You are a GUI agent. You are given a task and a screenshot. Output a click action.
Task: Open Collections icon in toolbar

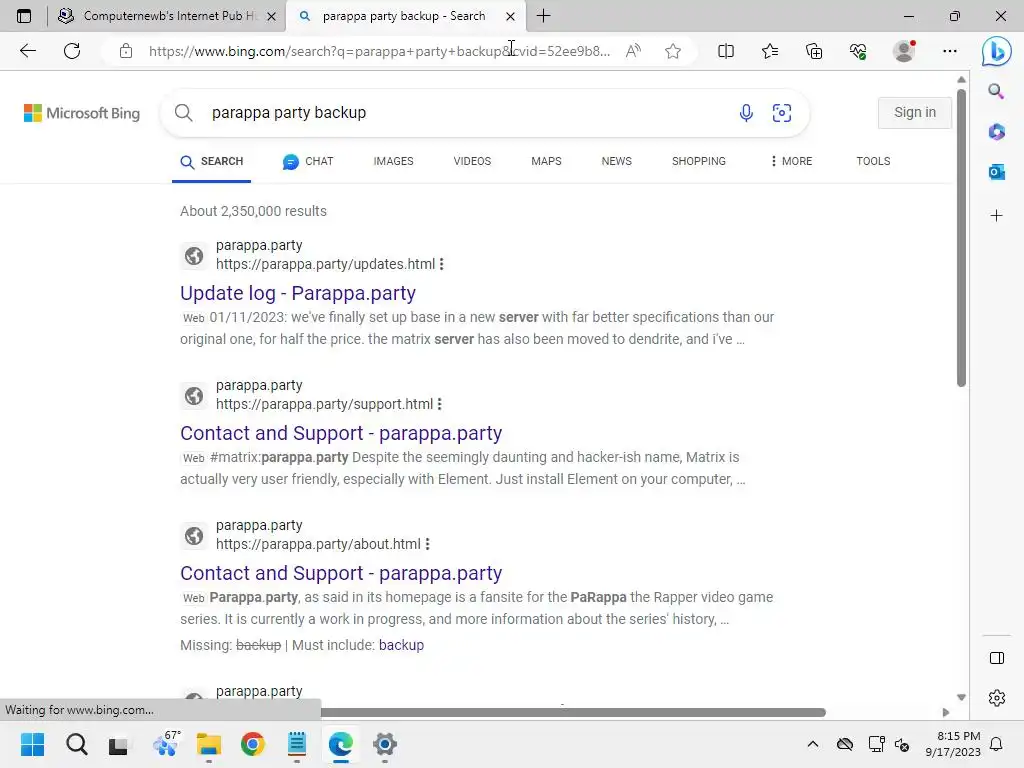click(x=814, y=51)
